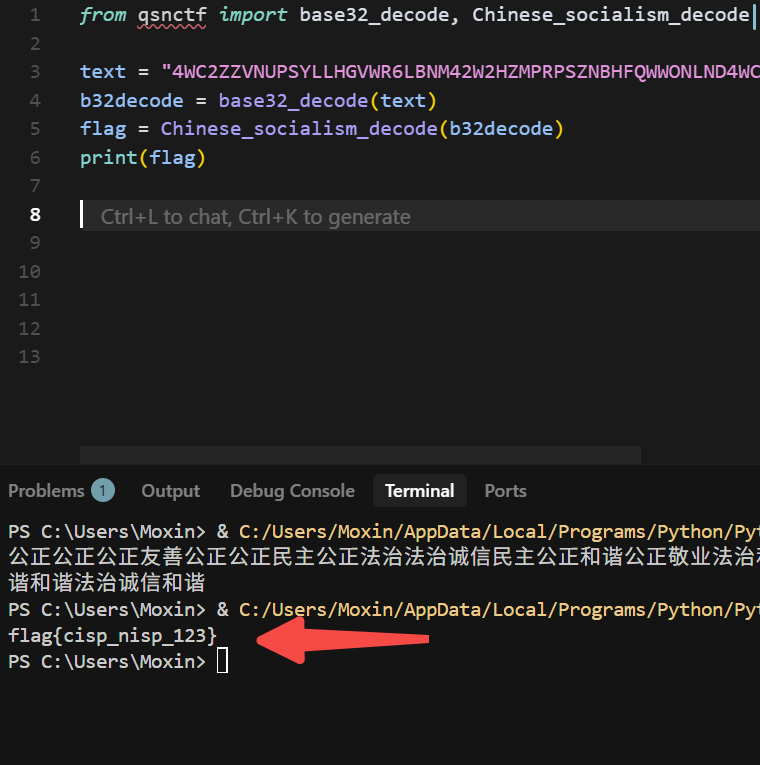Viewport: 760px width, 765px height.
Task: Click the base32 string literal on line 3
Action: click(x=460, y=72)
